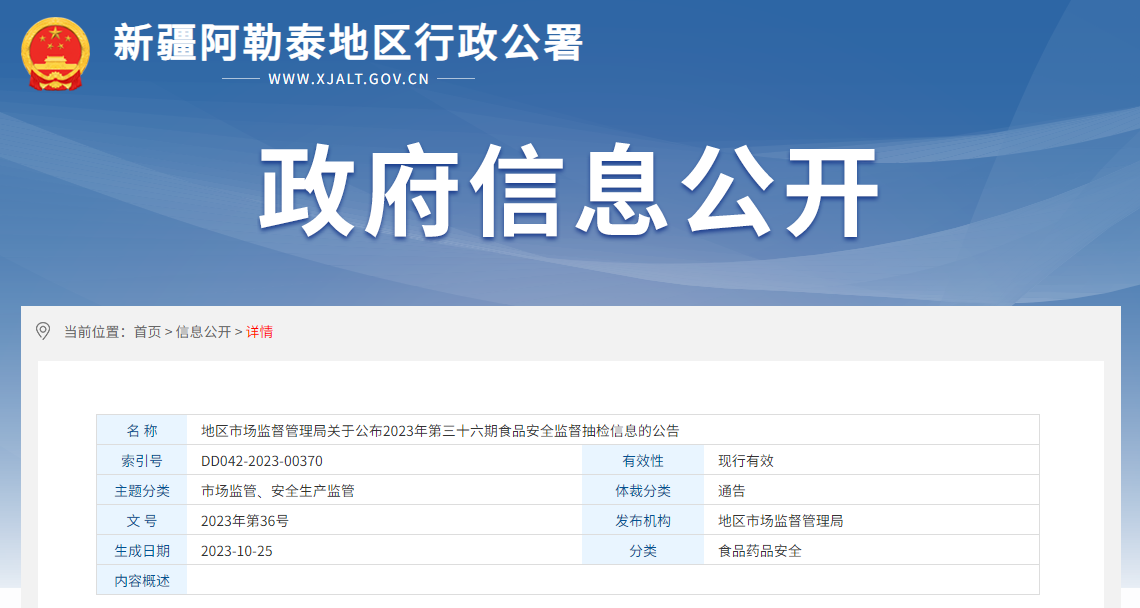
Task: Click the 食品药品安全 category value
Action: [760, 551]
